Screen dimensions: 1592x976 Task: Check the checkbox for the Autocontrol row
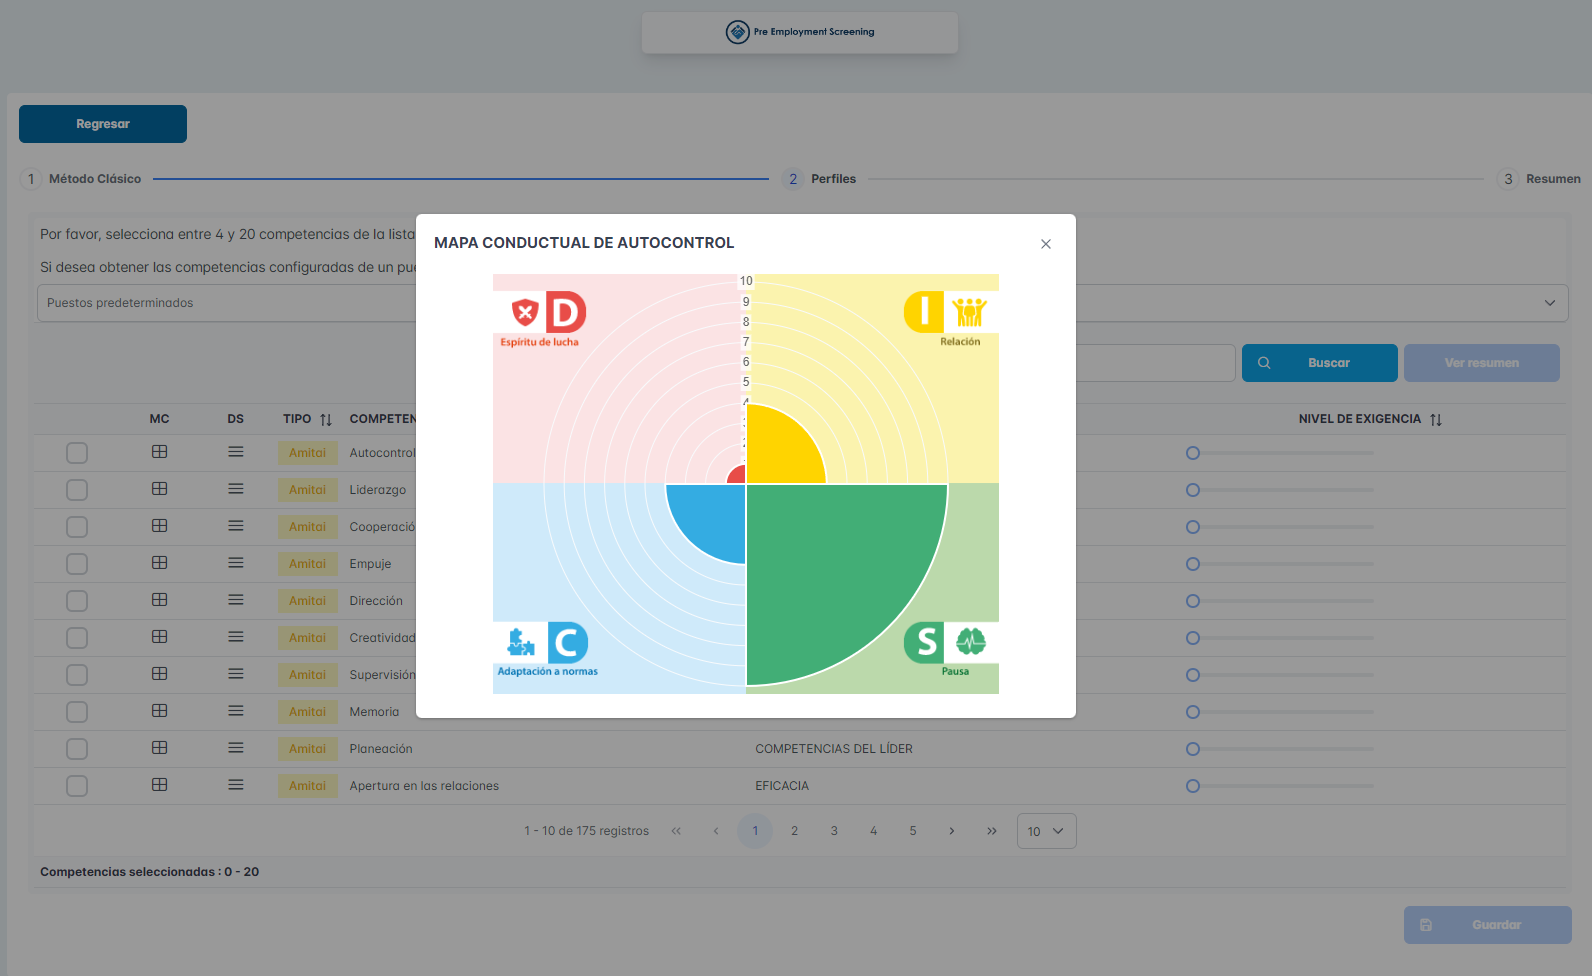(x=77, y=453)
